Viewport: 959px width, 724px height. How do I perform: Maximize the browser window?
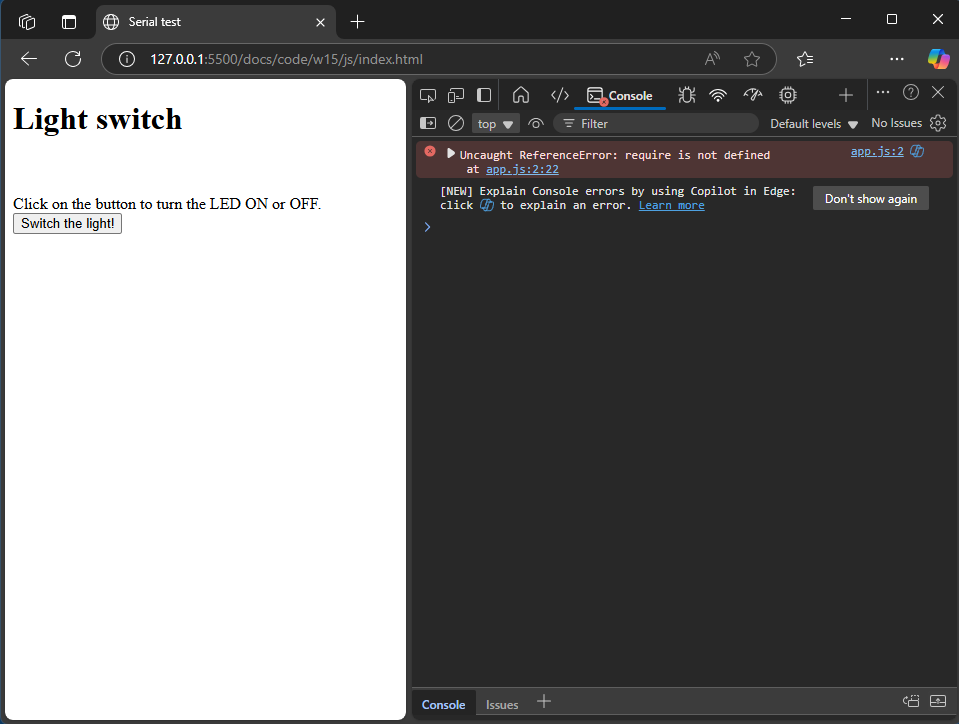pos(892,19)
